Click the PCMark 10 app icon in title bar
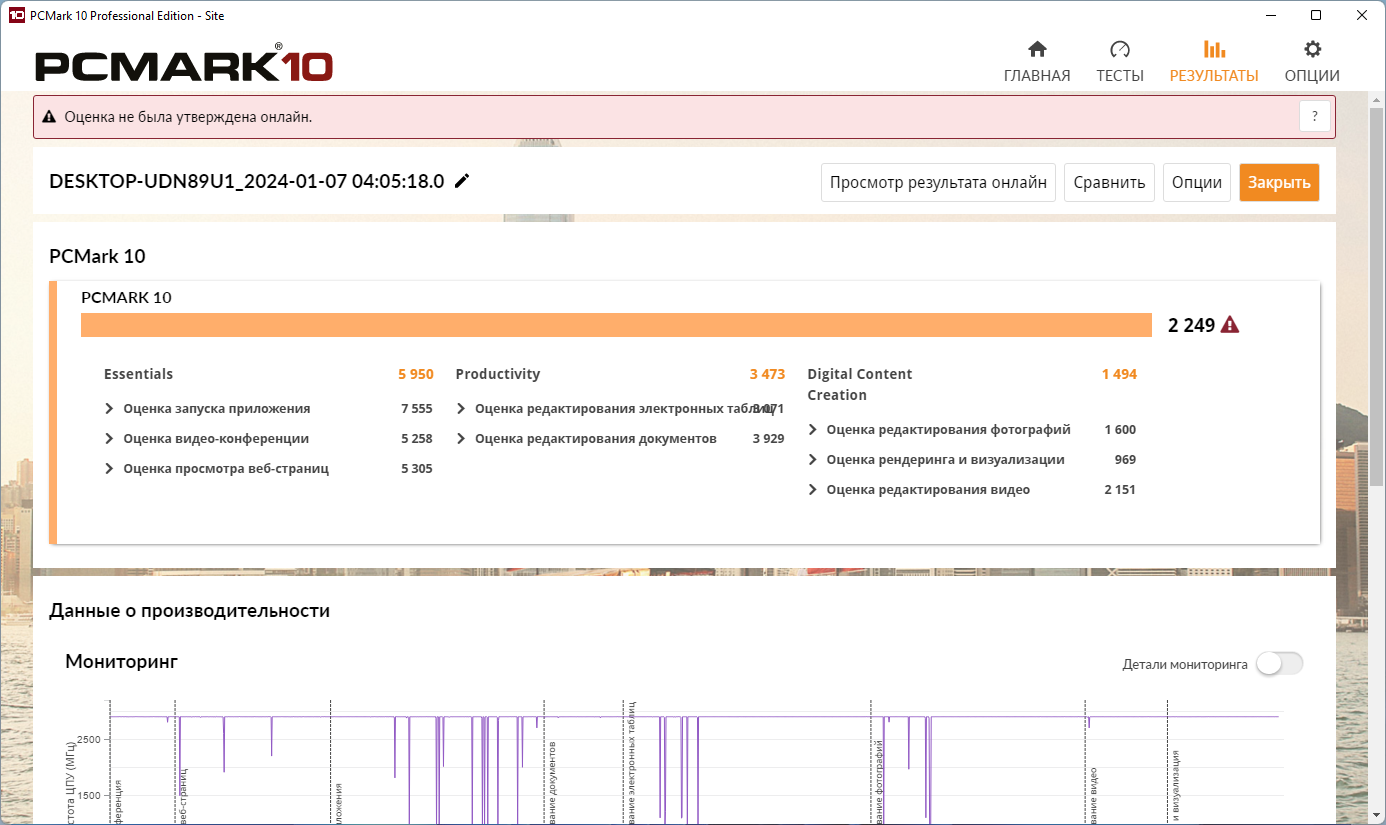Screen dimensions: 1386x825 [16, 15]
